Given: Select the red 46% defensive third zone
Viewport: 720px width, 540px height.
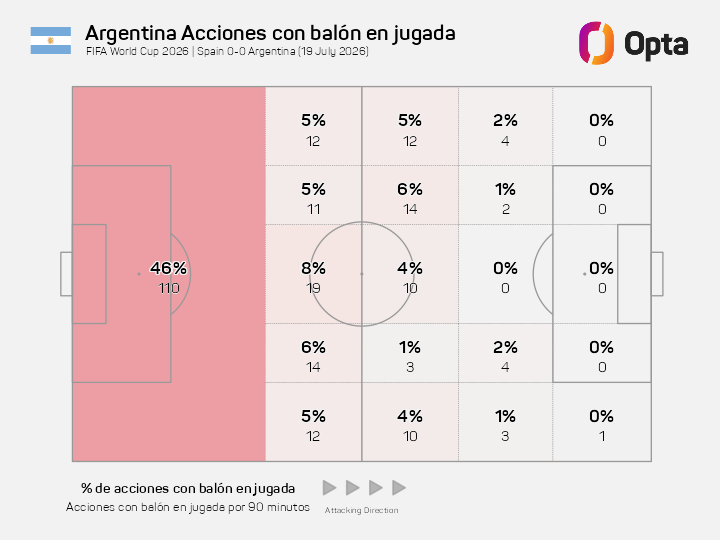Looking at the screenshot, I should [169, 274].
